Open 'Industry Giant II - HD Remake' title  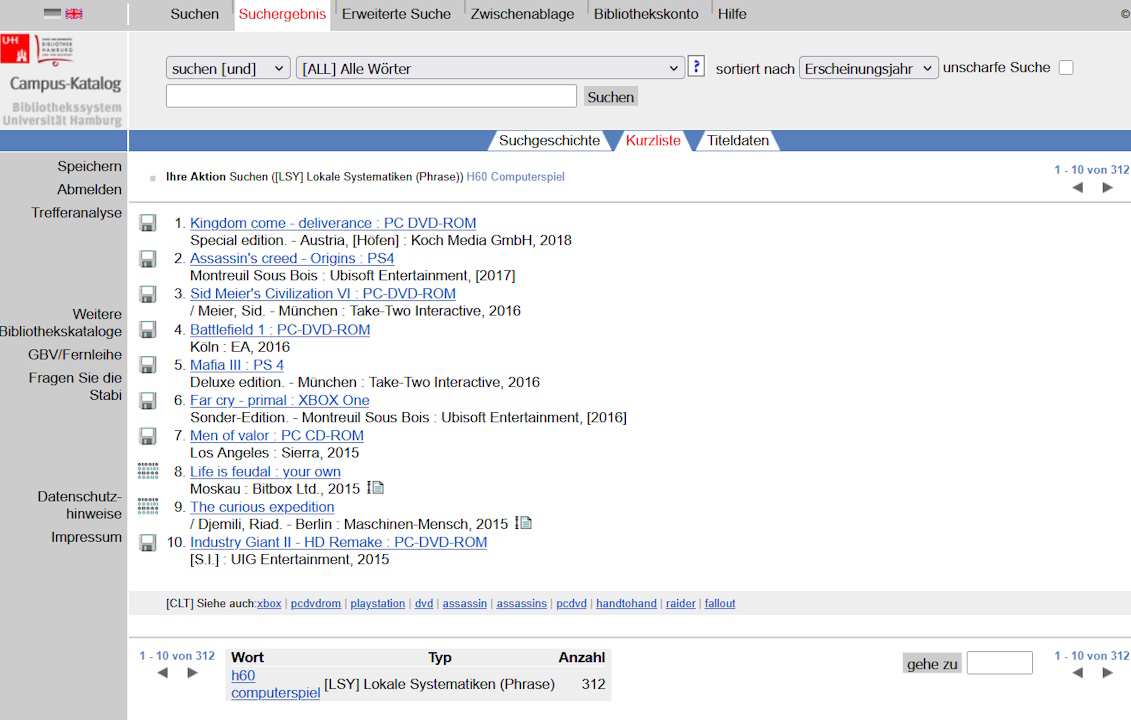[338, 543]
